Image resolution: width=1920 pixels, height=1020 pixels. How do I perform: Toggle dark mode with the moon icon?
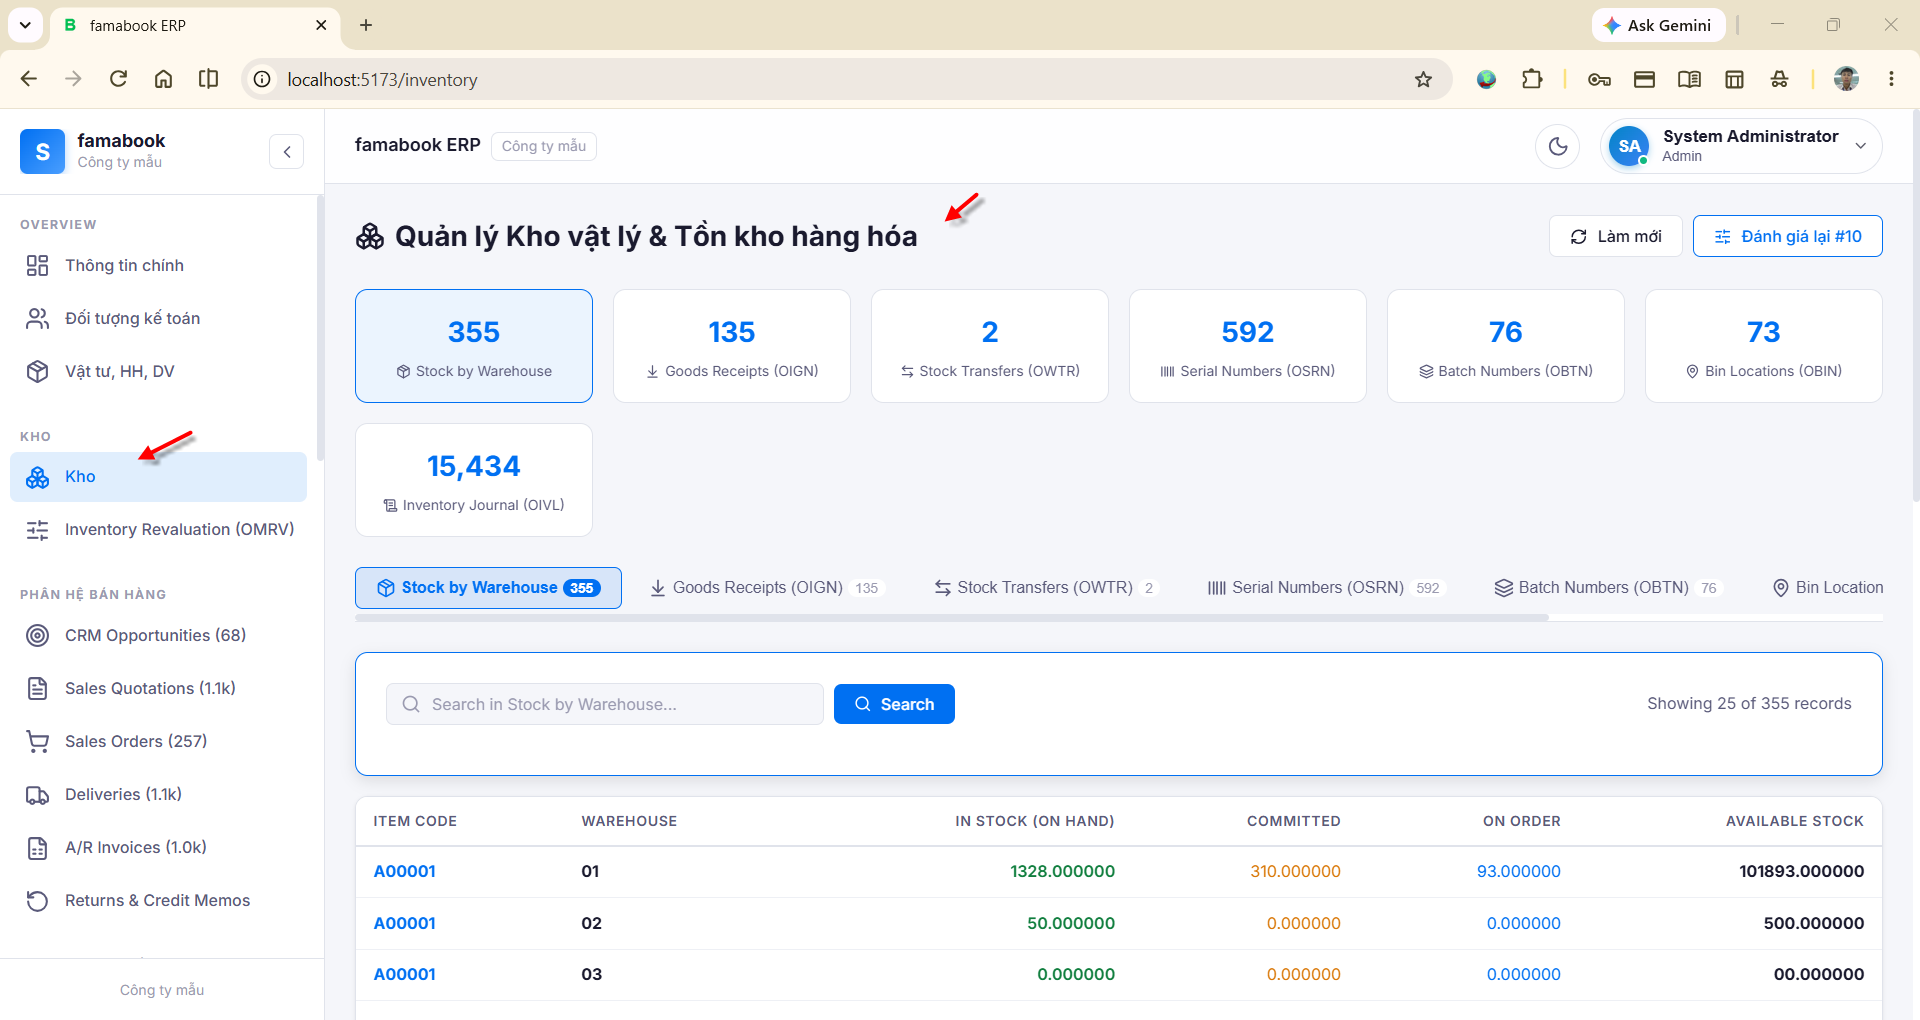point(1557,146)
